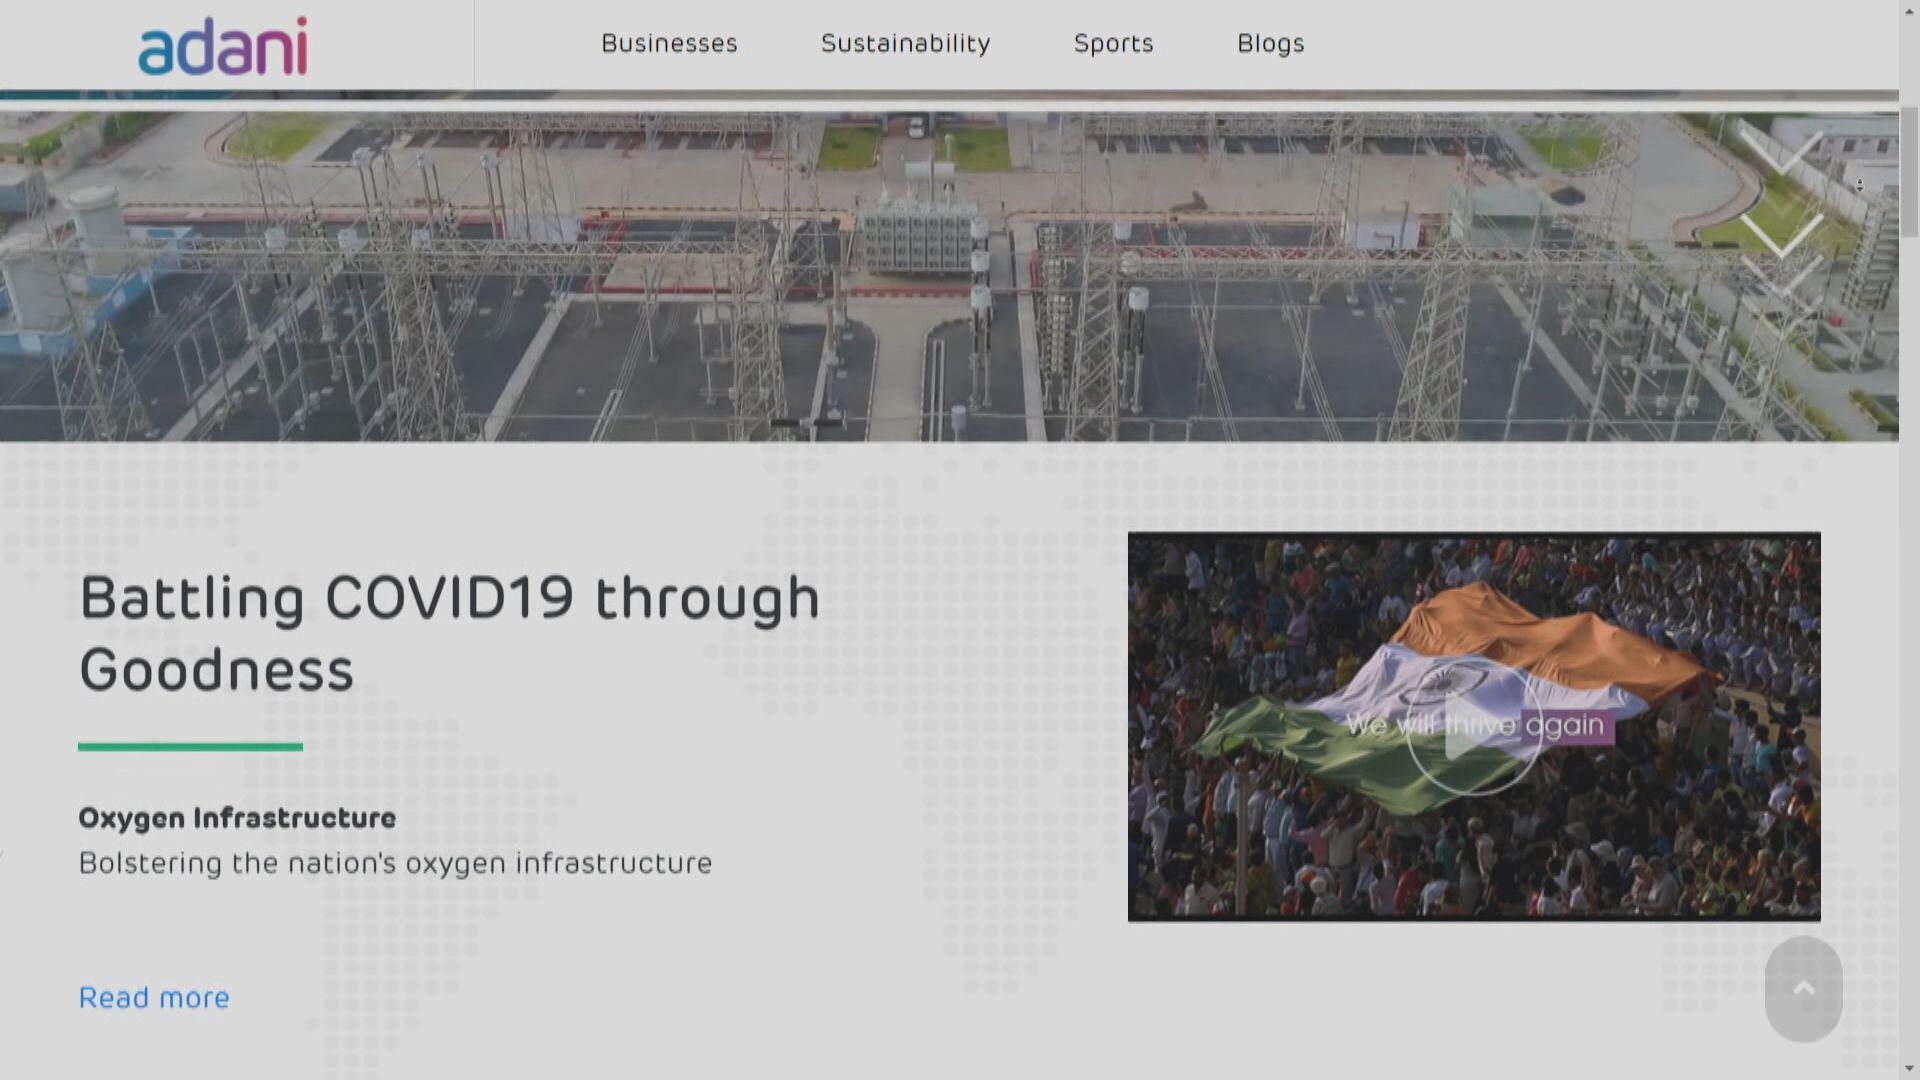Open the Businesses menu
This screenshot has height=1080, width=1920.
coord(669,44)
